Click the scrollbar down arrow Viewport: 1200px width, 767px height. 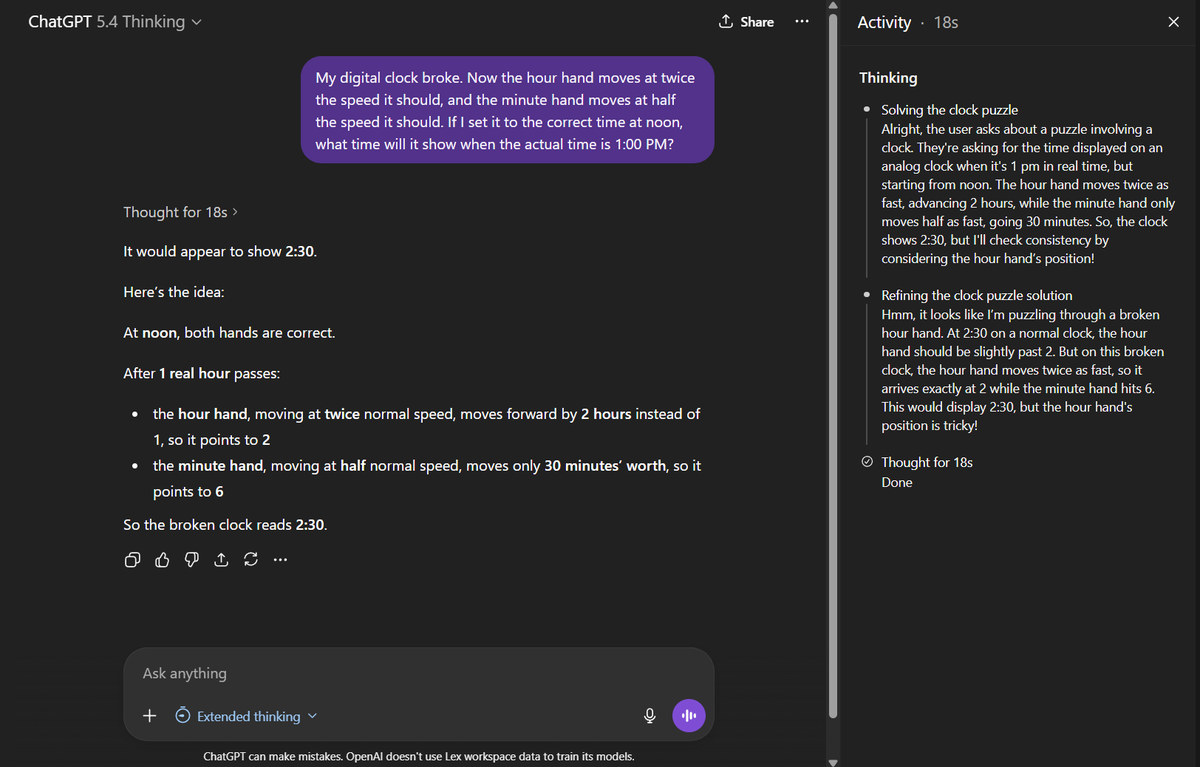pos(832,761)
